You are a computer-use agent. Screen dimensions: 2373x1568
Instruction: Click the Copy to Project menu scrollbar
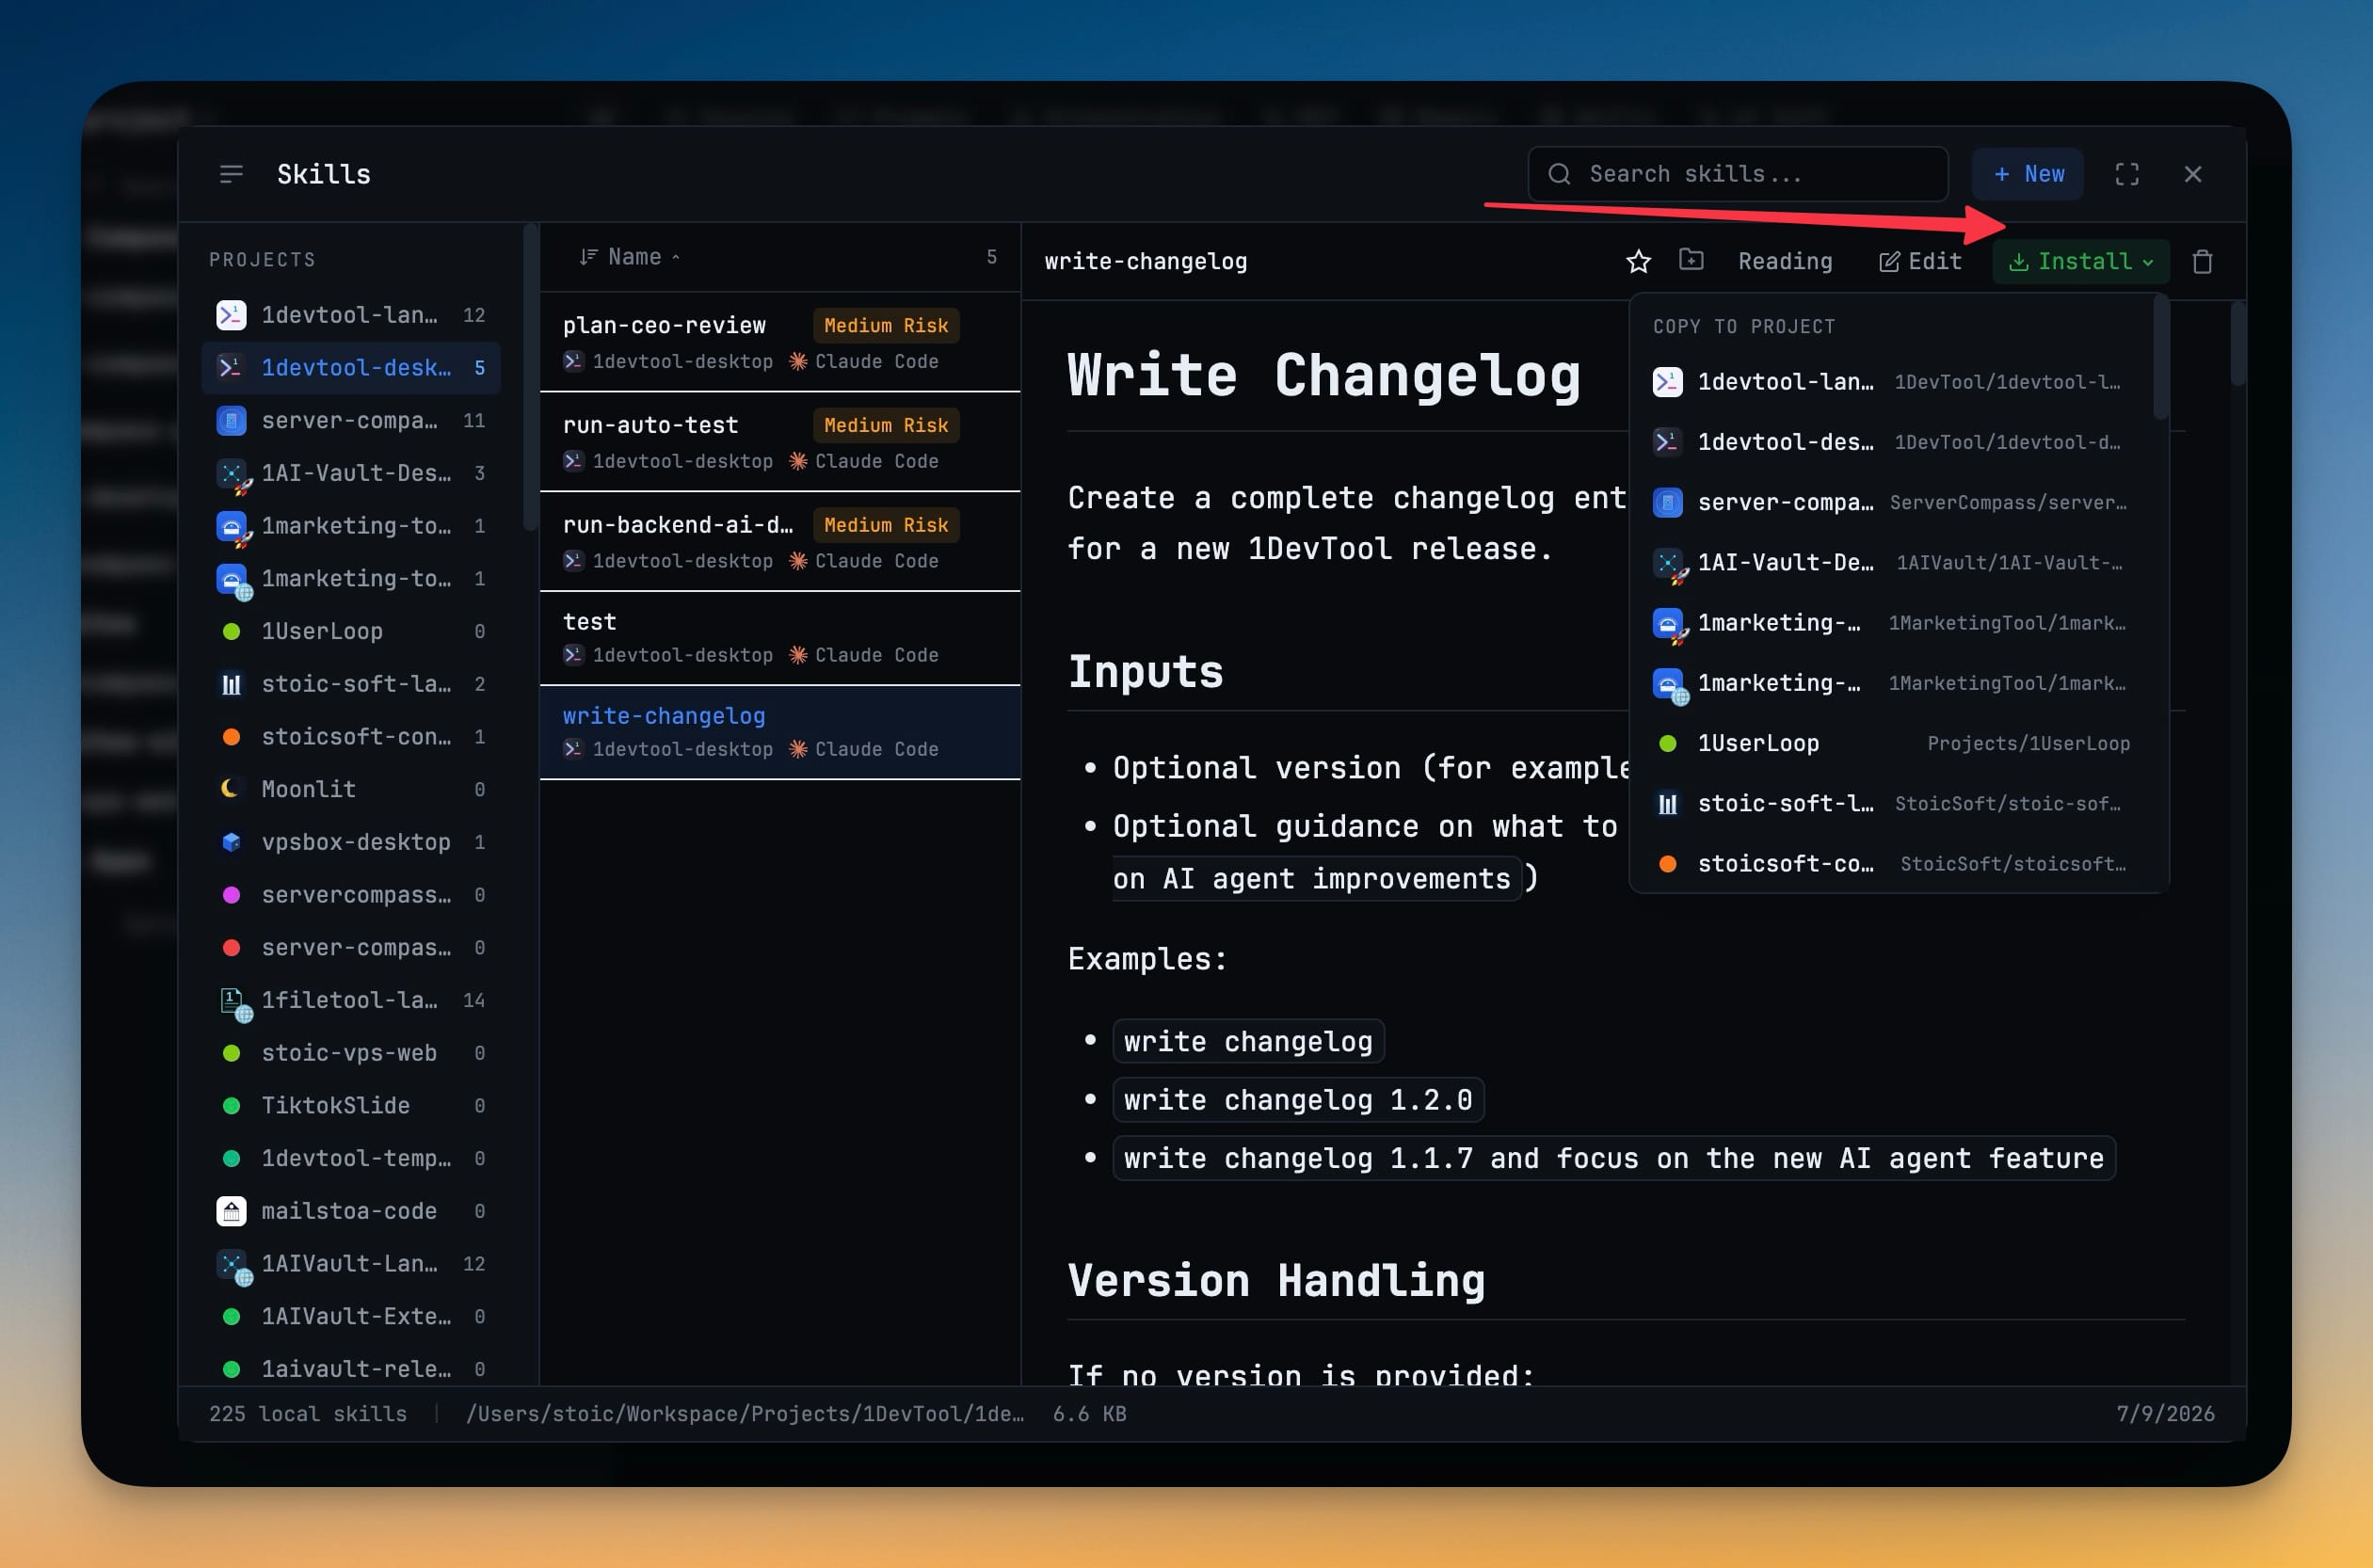point(2160,358)
